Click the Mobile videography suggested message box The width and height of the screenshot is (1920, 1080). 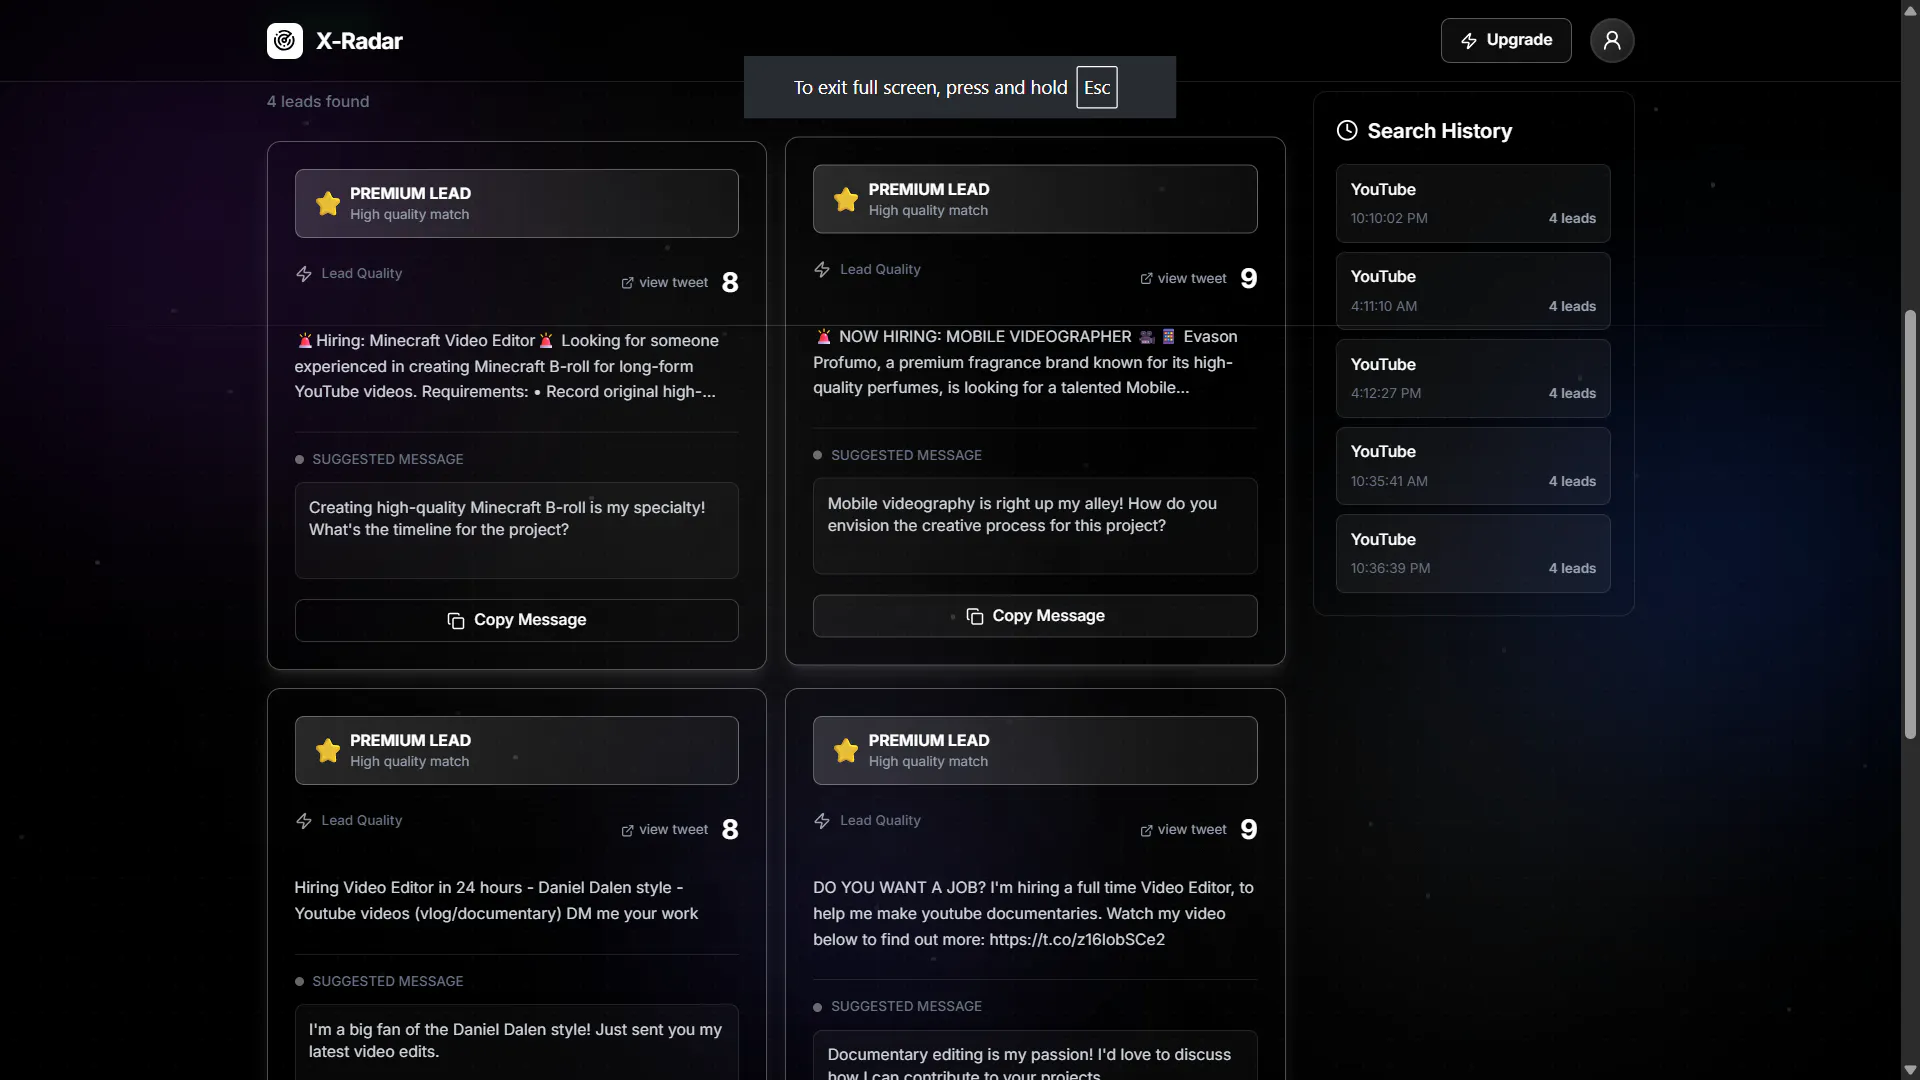coord(1035,526)
